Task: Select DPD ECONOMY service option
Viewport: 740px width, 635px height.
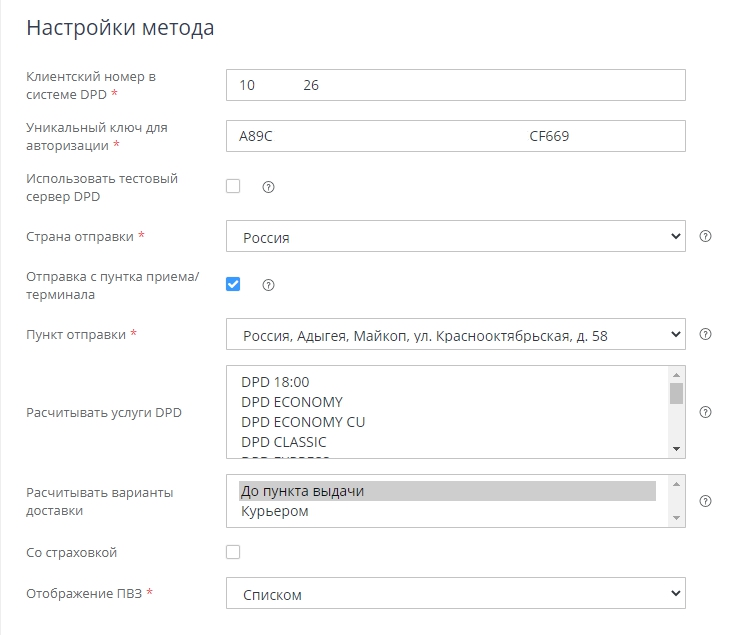Action: tap(291, 402)
